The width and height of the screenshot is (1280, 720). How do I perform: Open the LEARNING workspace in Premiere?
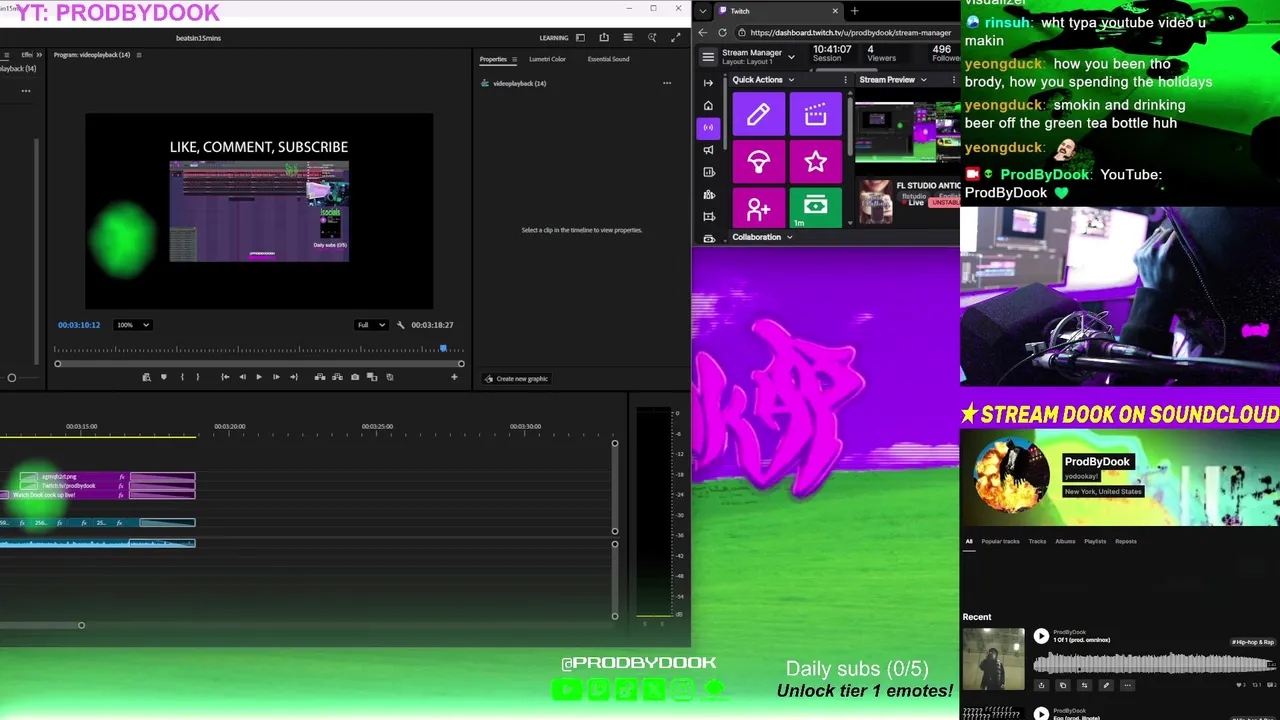[x=554, y=38]
